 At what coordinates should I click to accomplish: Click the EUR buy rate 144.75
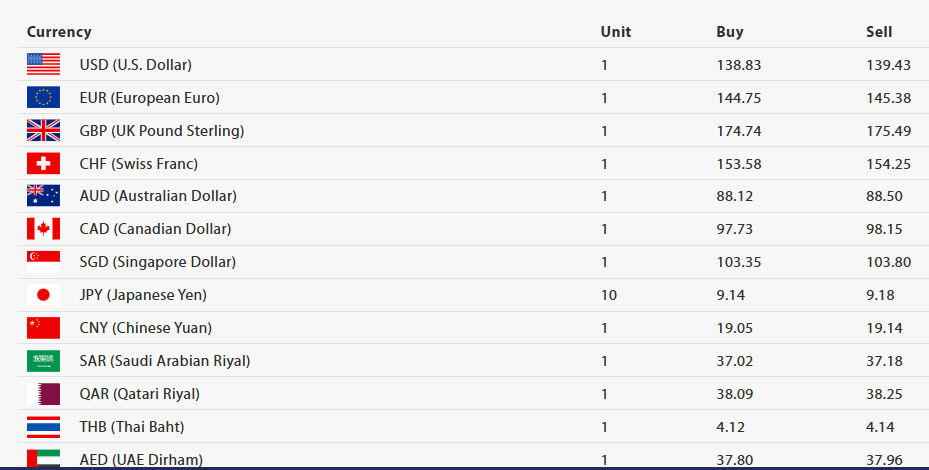point(739,98)
